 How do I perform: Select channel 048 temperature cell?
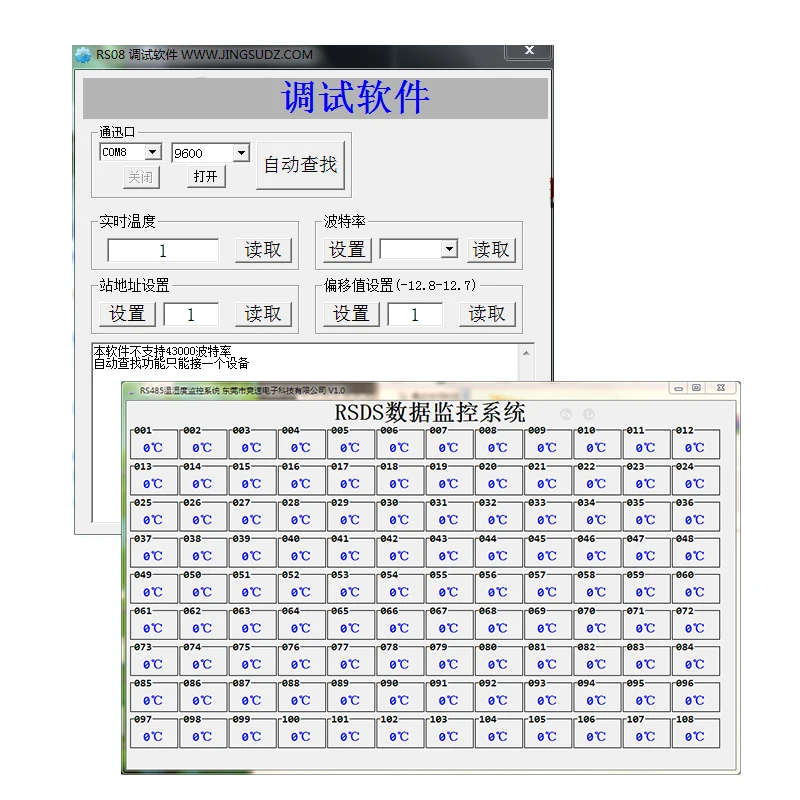[695, 553]
